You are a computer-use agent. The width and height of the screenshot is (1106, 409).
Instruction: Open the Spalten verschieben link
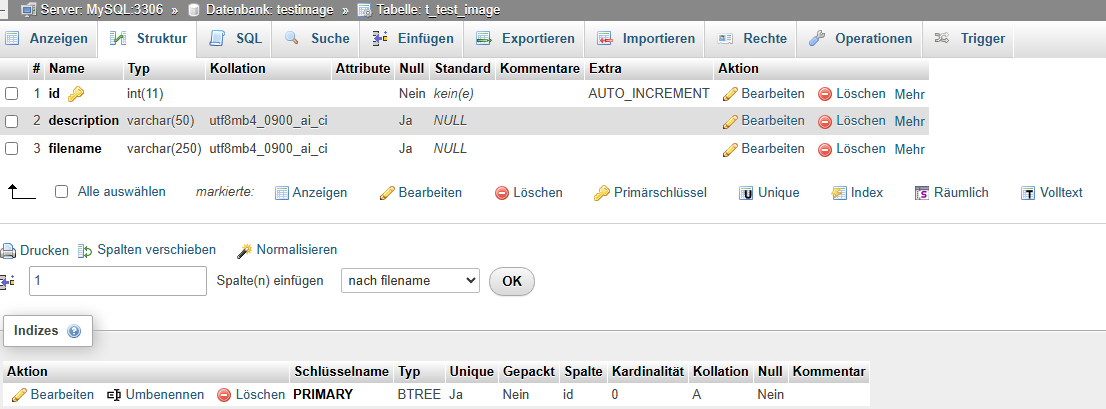[x=156, y=250]
